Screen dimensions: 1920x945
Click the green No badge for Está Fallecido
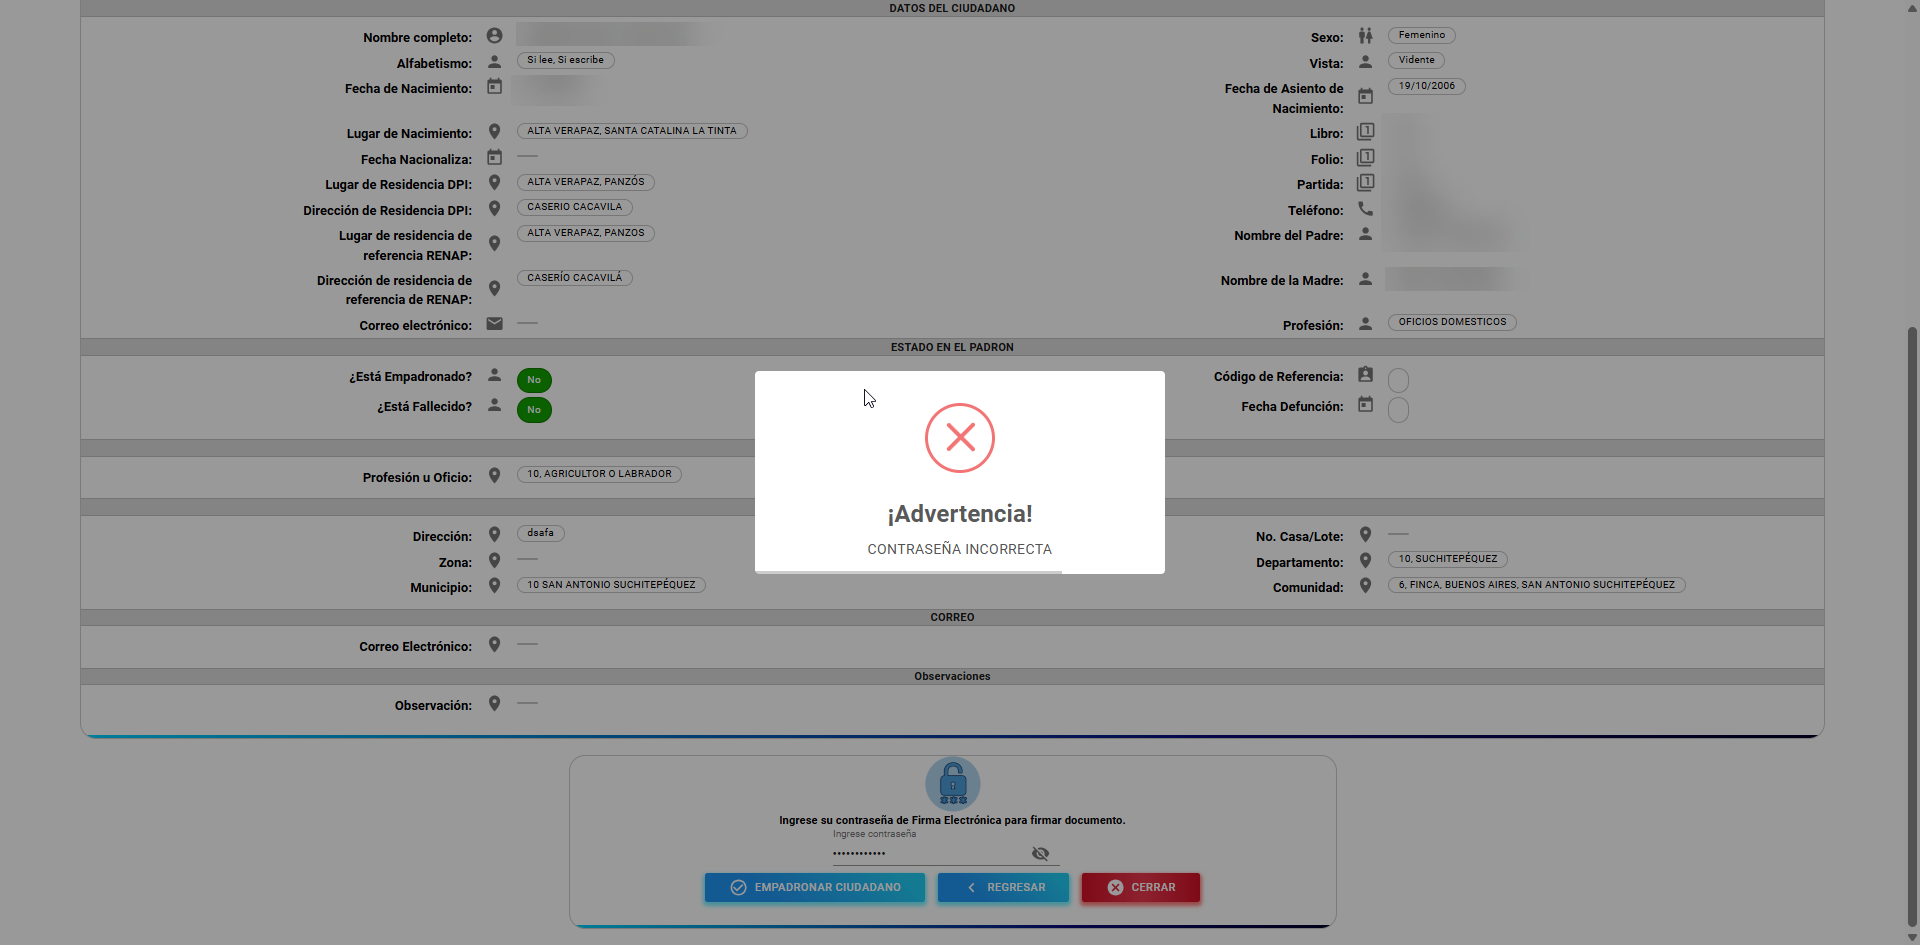(534, 410)
